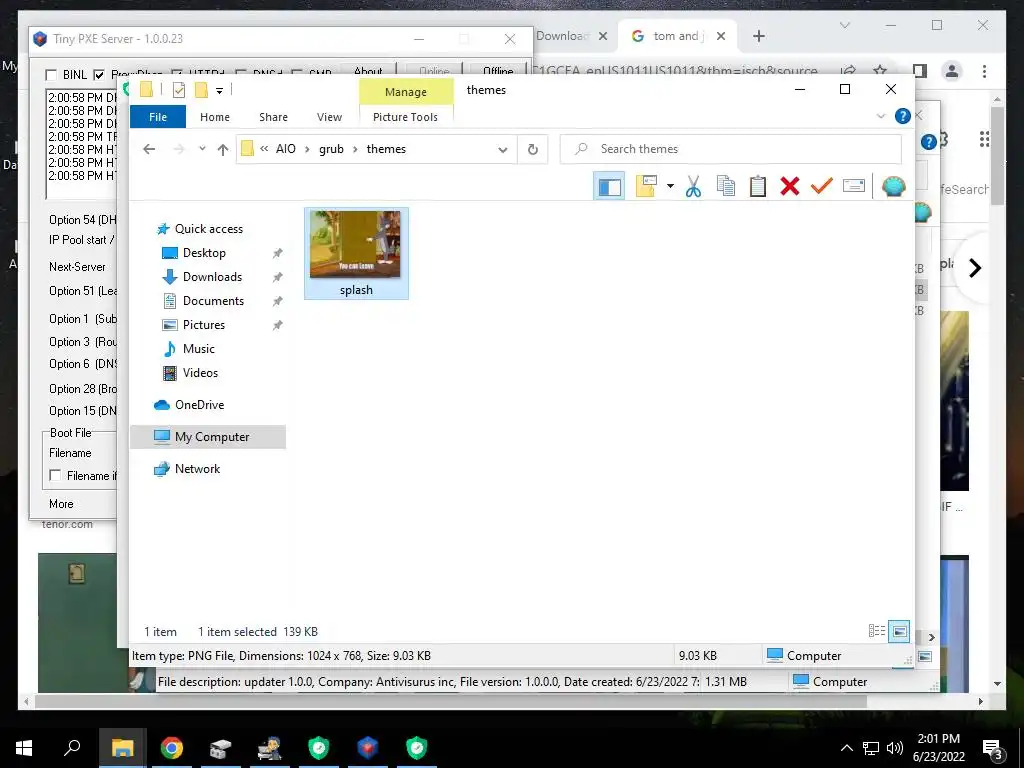Toggle ProxyDhcp checkbox in Tiny PXE Server
Image resolution: width=1024 pixels, height=768 pixels.
(99, 75)
